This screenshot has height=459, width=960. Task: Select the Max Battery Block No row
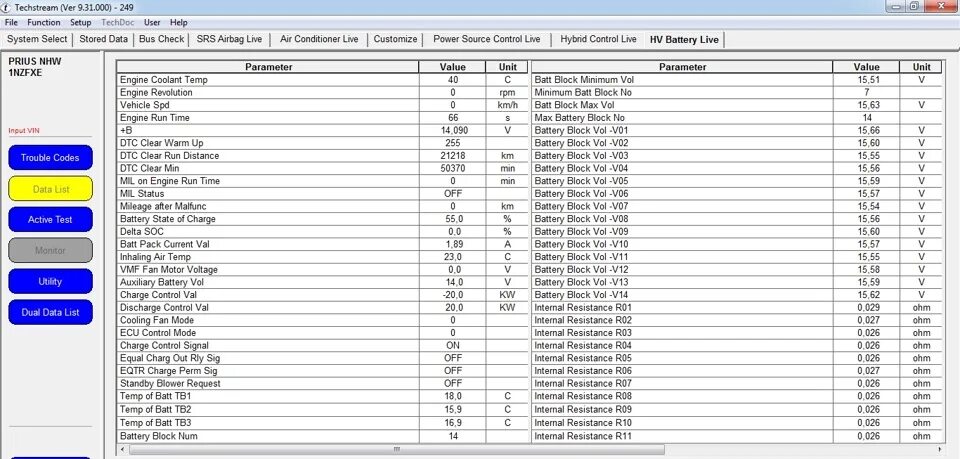tap(737, 118)
